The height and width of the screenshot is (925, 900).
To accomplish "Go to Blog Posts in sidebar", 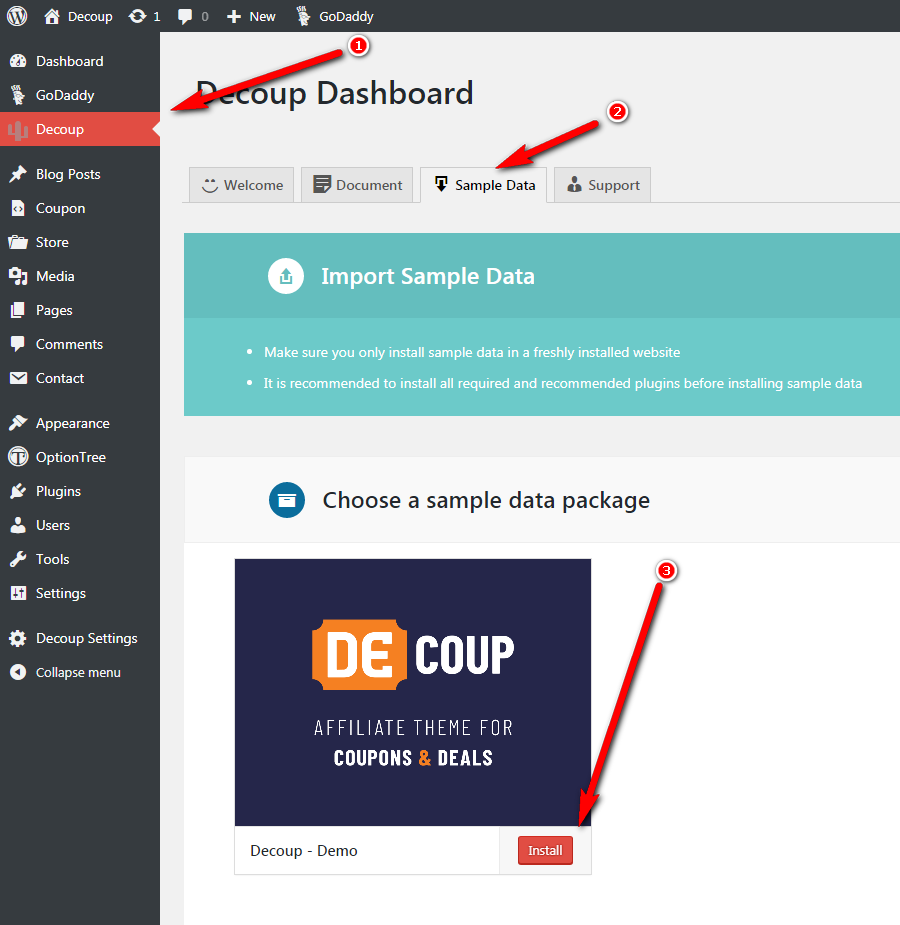I will (68, 174).
